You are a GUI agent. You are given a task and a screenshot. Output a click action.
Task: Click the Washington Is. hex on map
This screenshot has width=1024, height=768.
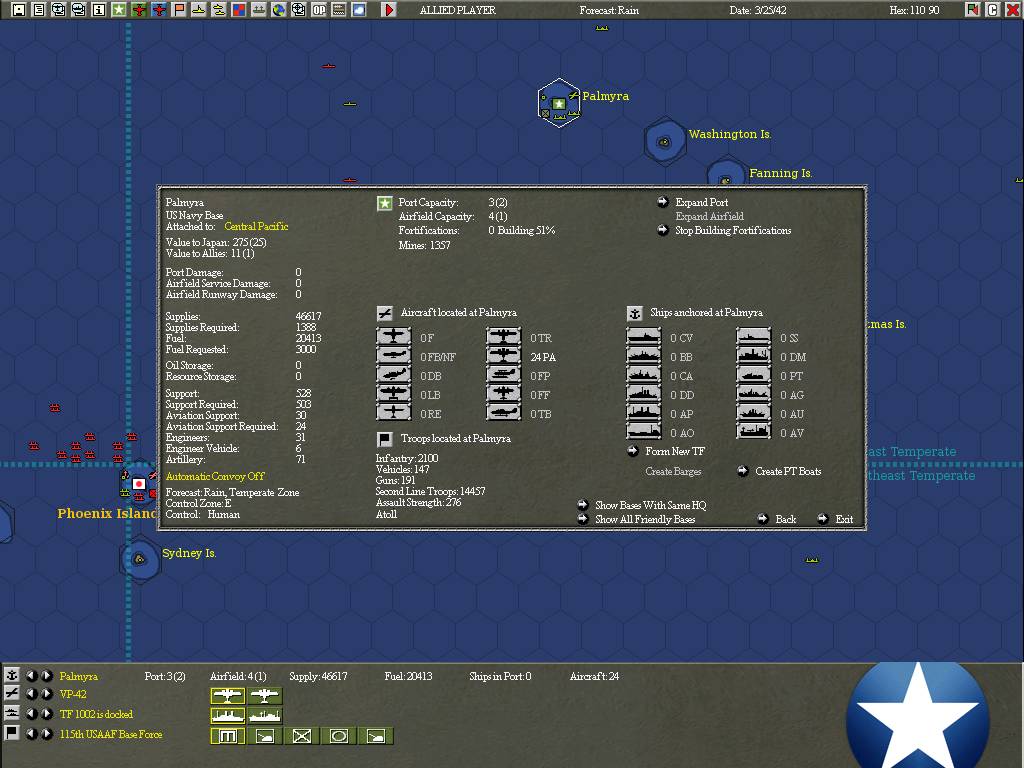click(664, 141)
